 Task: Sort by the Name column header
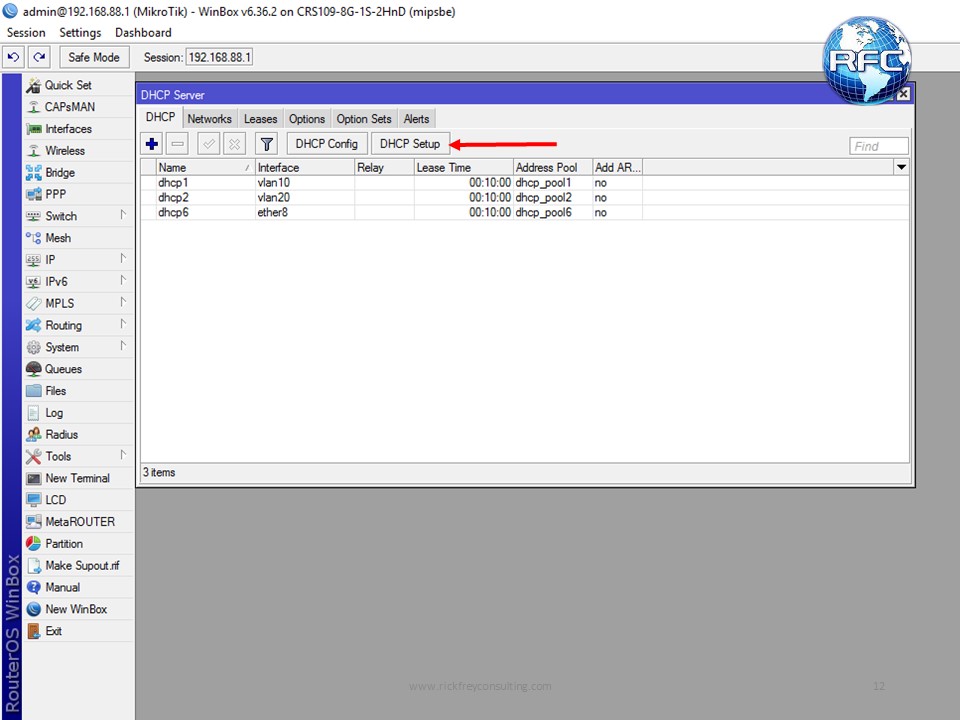205,167
